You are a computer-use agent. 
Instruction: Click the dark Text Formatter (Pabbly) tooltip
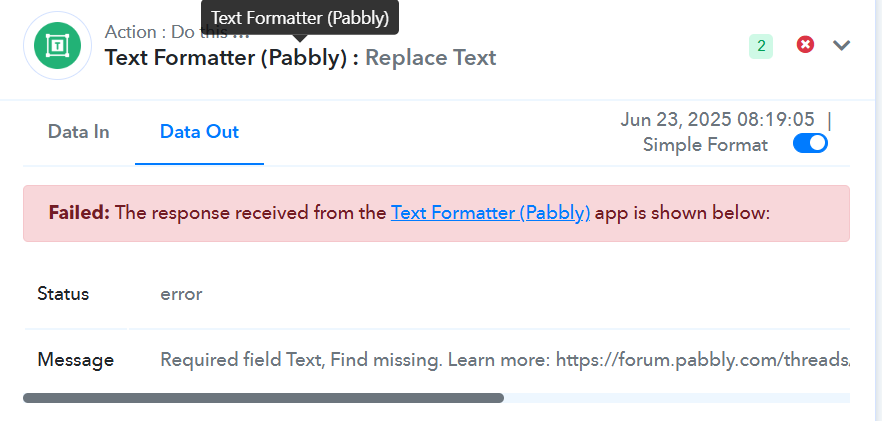click(x=300, y=17)
